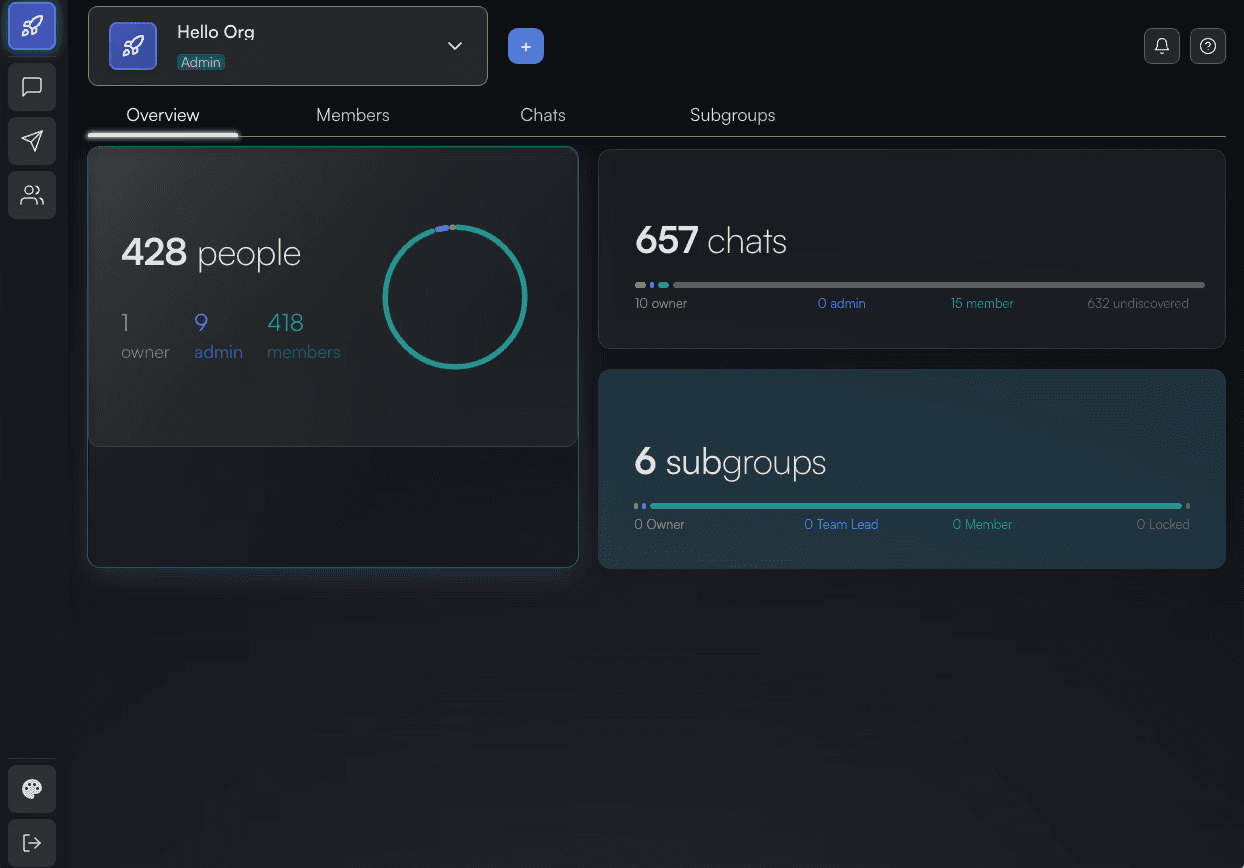Click the 15 member chats label
The width and height of the screenshot is (1244, 868).
[982, 303]
